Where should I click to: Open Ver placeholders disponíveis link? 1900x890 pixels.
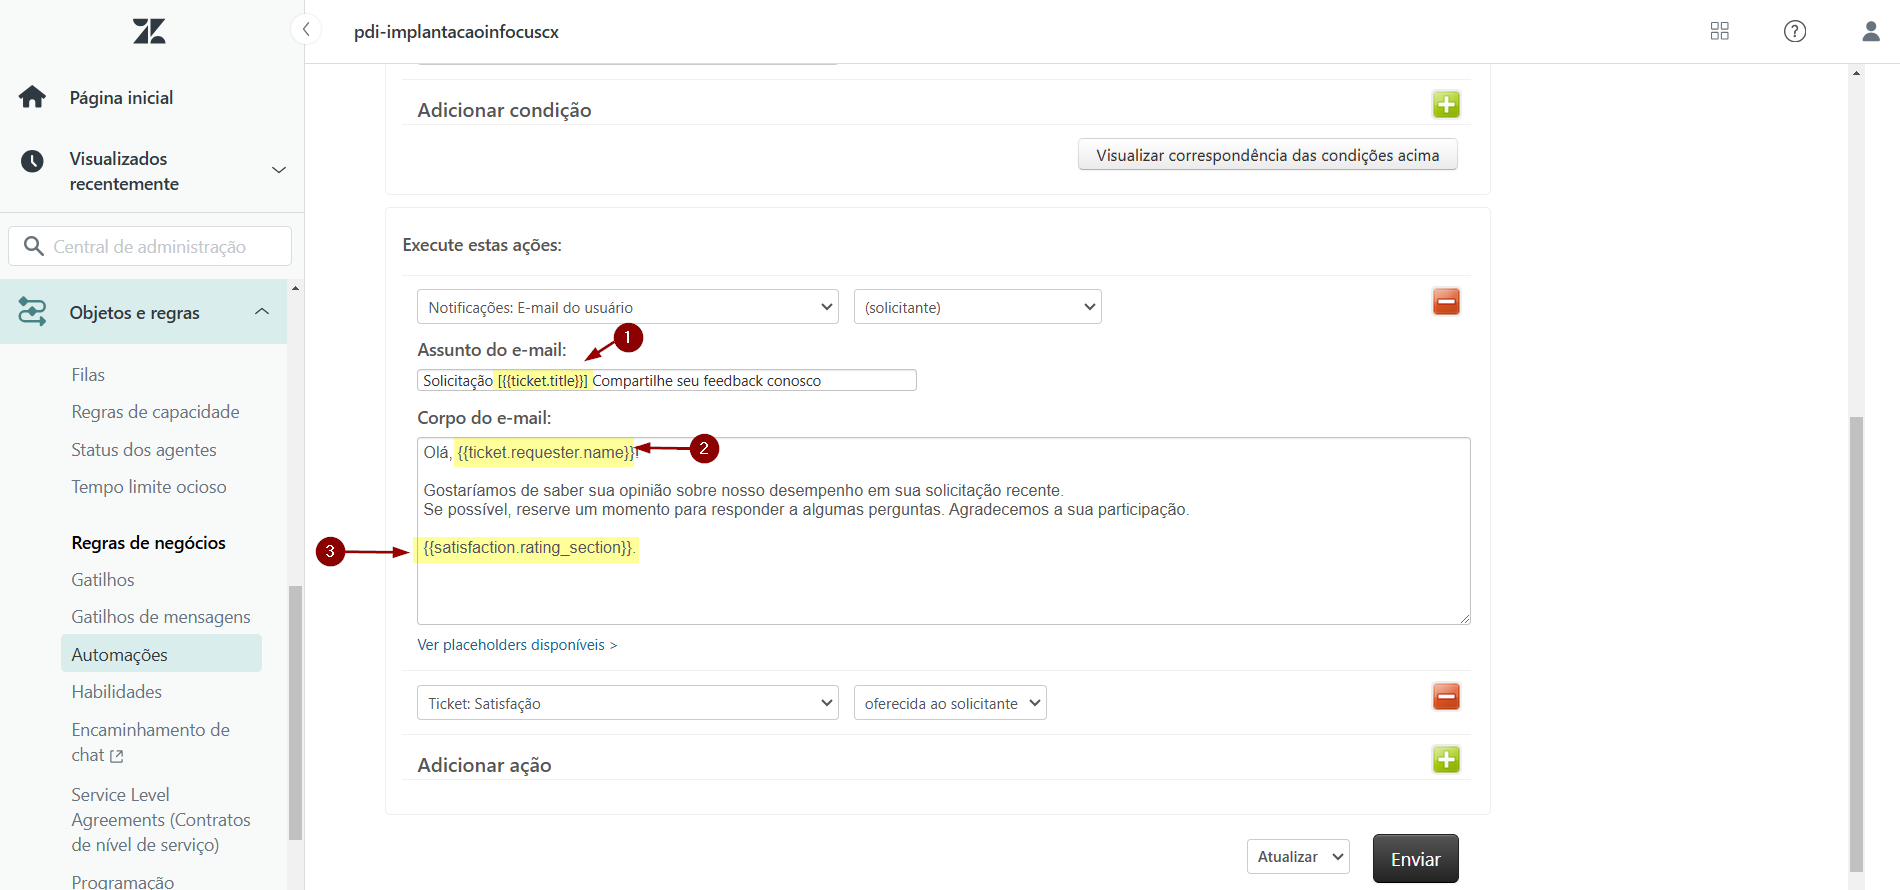(517, 645)
